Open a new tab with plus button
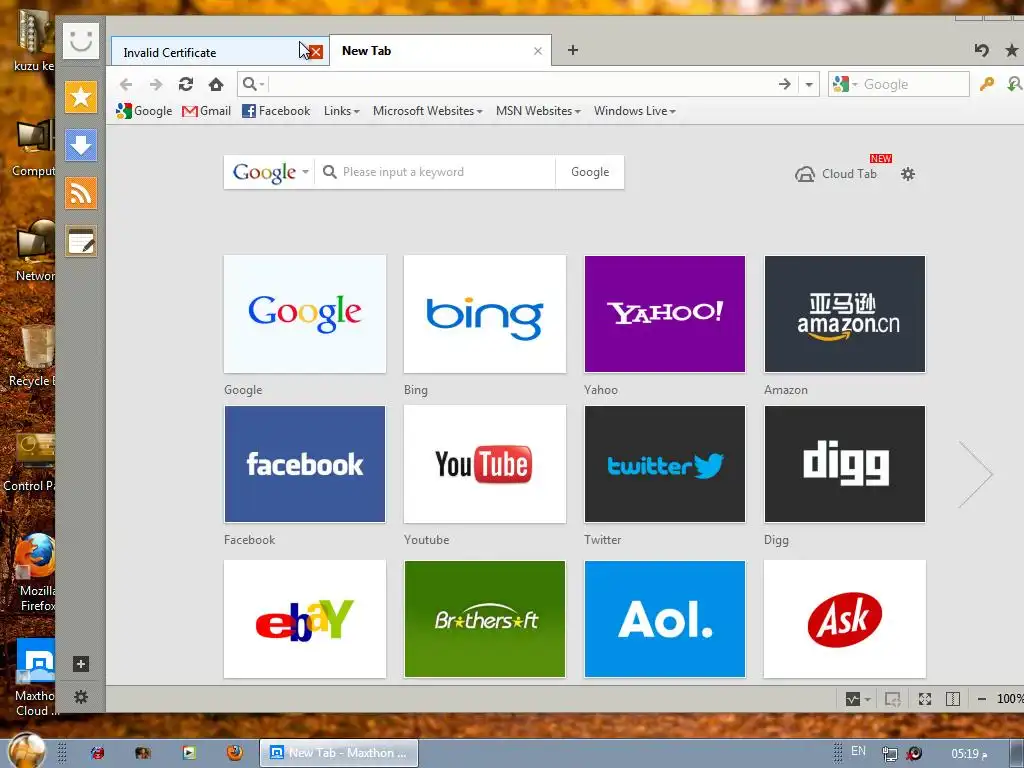Image resolution: width=1024 pixels, height=768 pixels. click(573, 50)
